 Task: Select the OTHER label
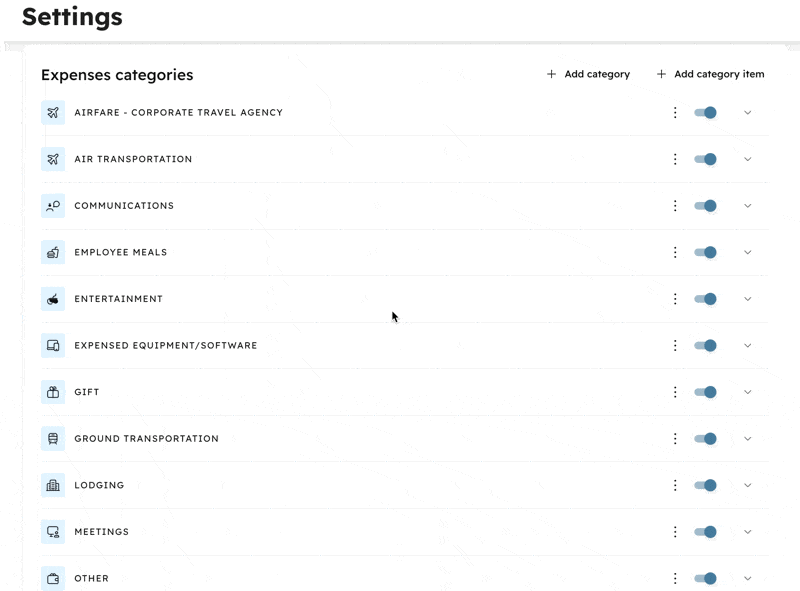(x=91, y=579)
